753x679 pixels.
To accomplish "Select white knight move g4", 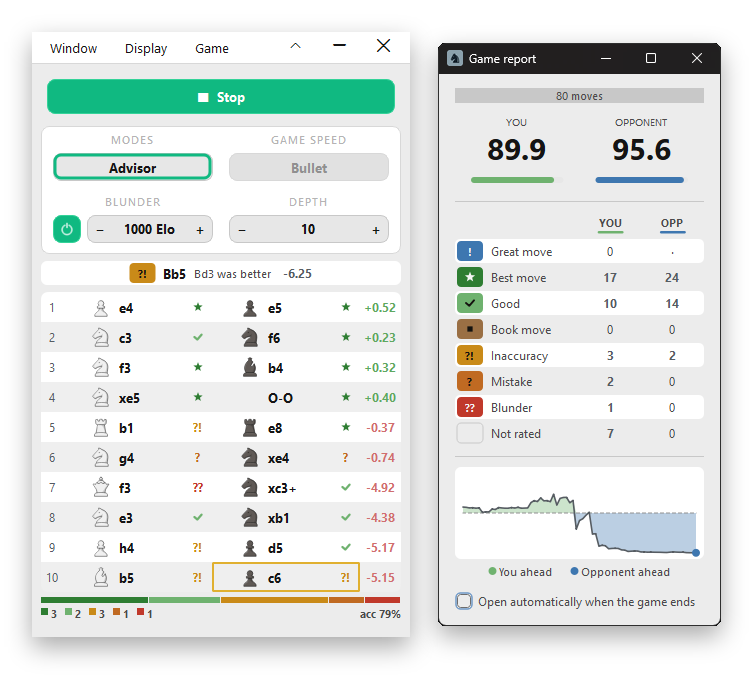I will coord(126,458).
